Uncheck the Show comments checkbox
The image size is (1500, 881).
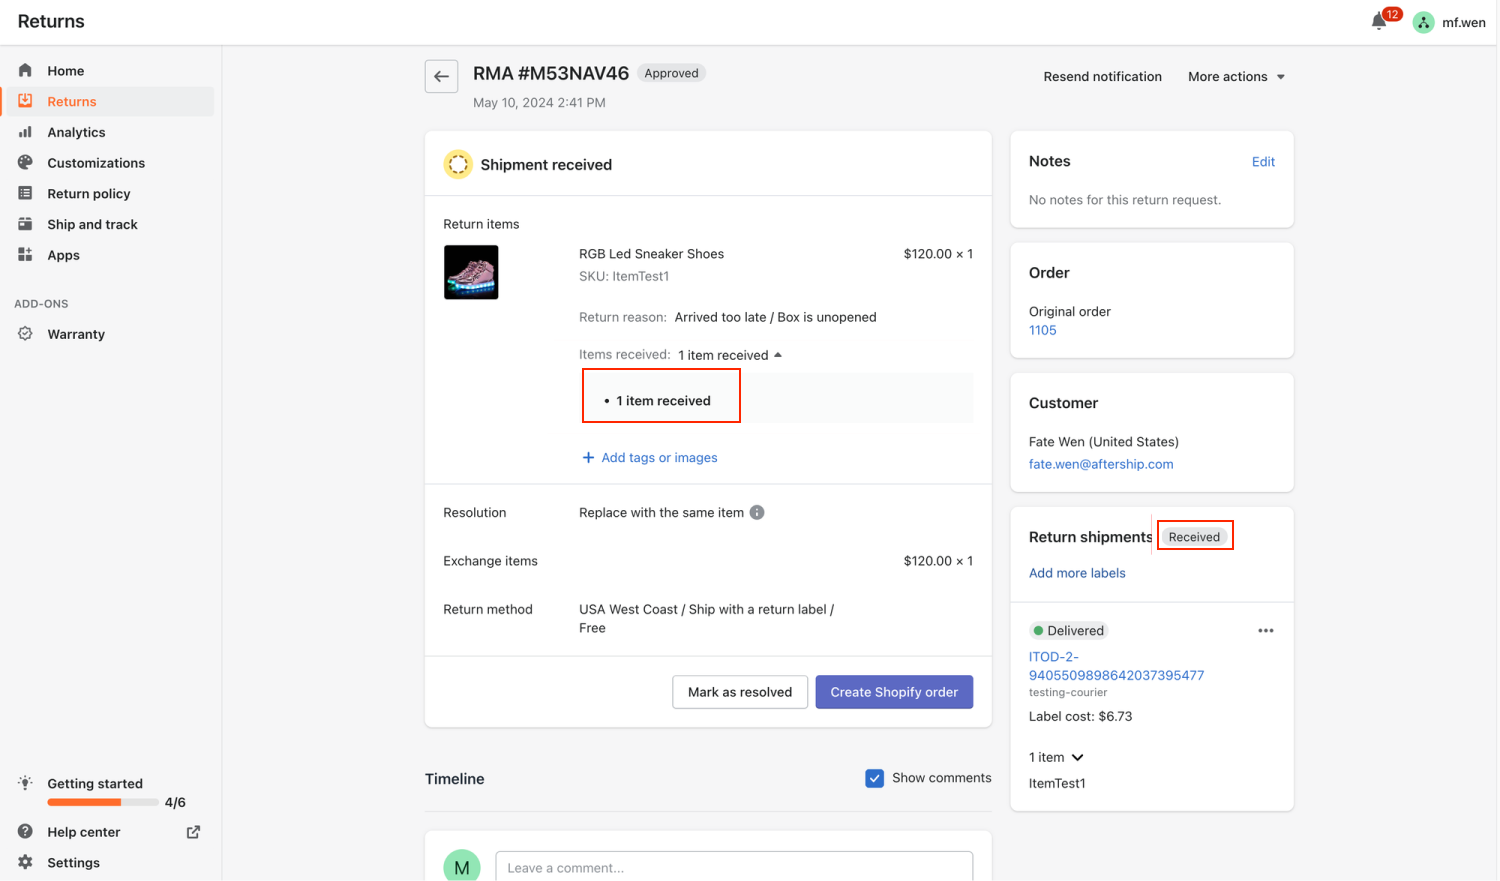click(x=874, y=778)
